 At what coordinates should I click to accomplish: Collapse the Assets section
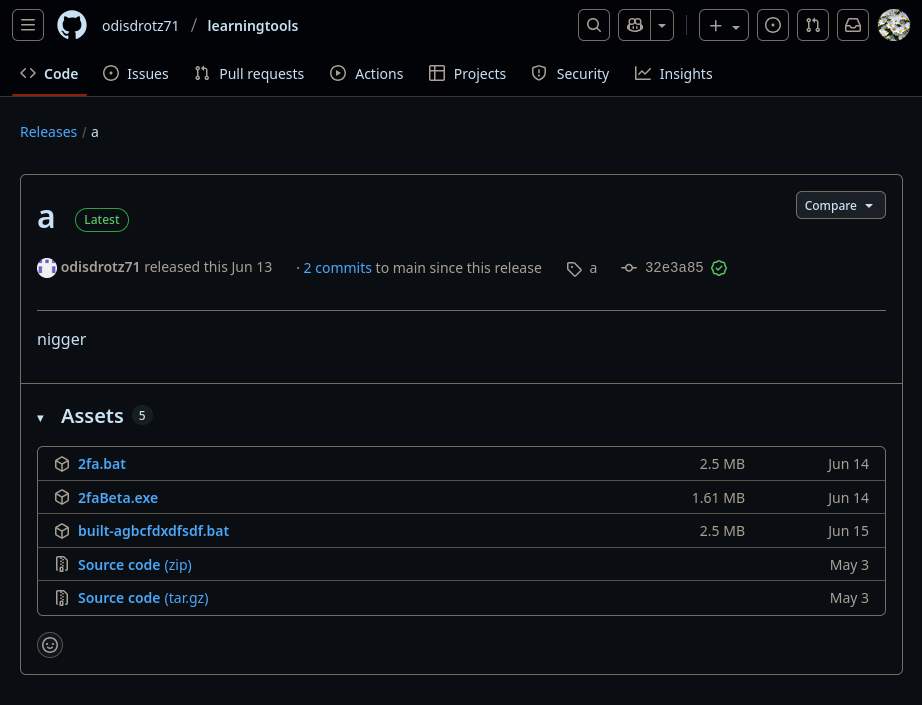tap(41, 417)
